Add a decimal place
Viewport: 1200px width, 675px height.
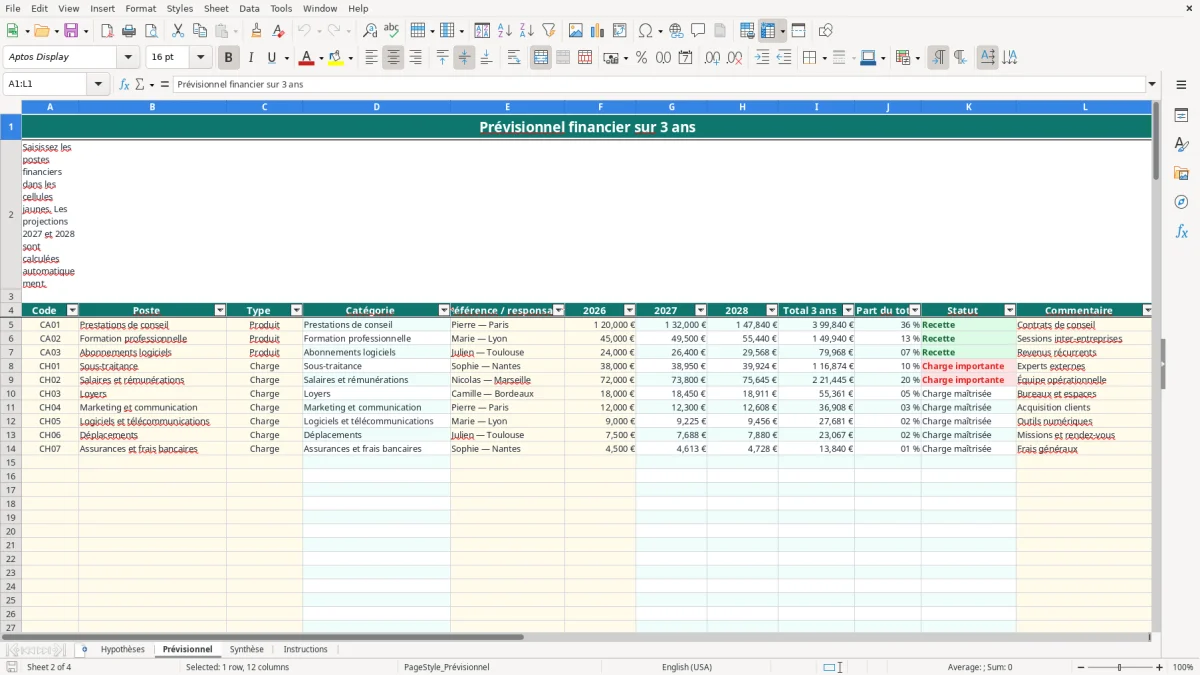[712, 58]
